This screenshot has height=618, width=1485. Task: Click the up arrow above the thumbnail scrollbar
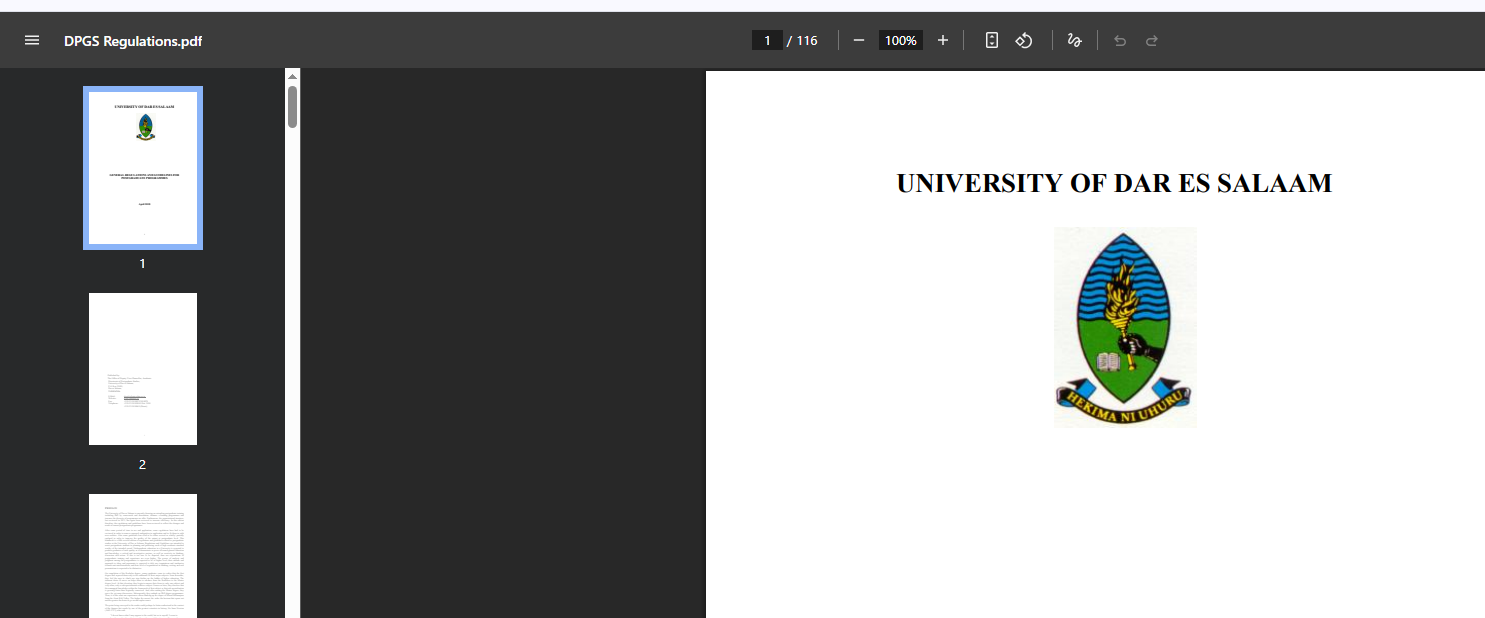click(291, 74)
